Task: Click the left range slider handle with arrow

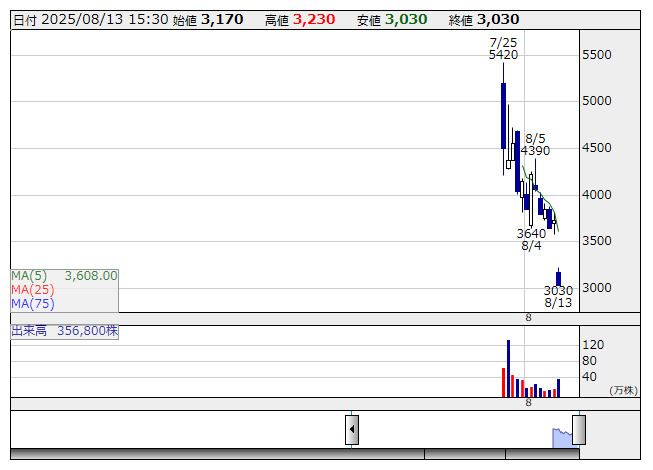Action: 352,430
